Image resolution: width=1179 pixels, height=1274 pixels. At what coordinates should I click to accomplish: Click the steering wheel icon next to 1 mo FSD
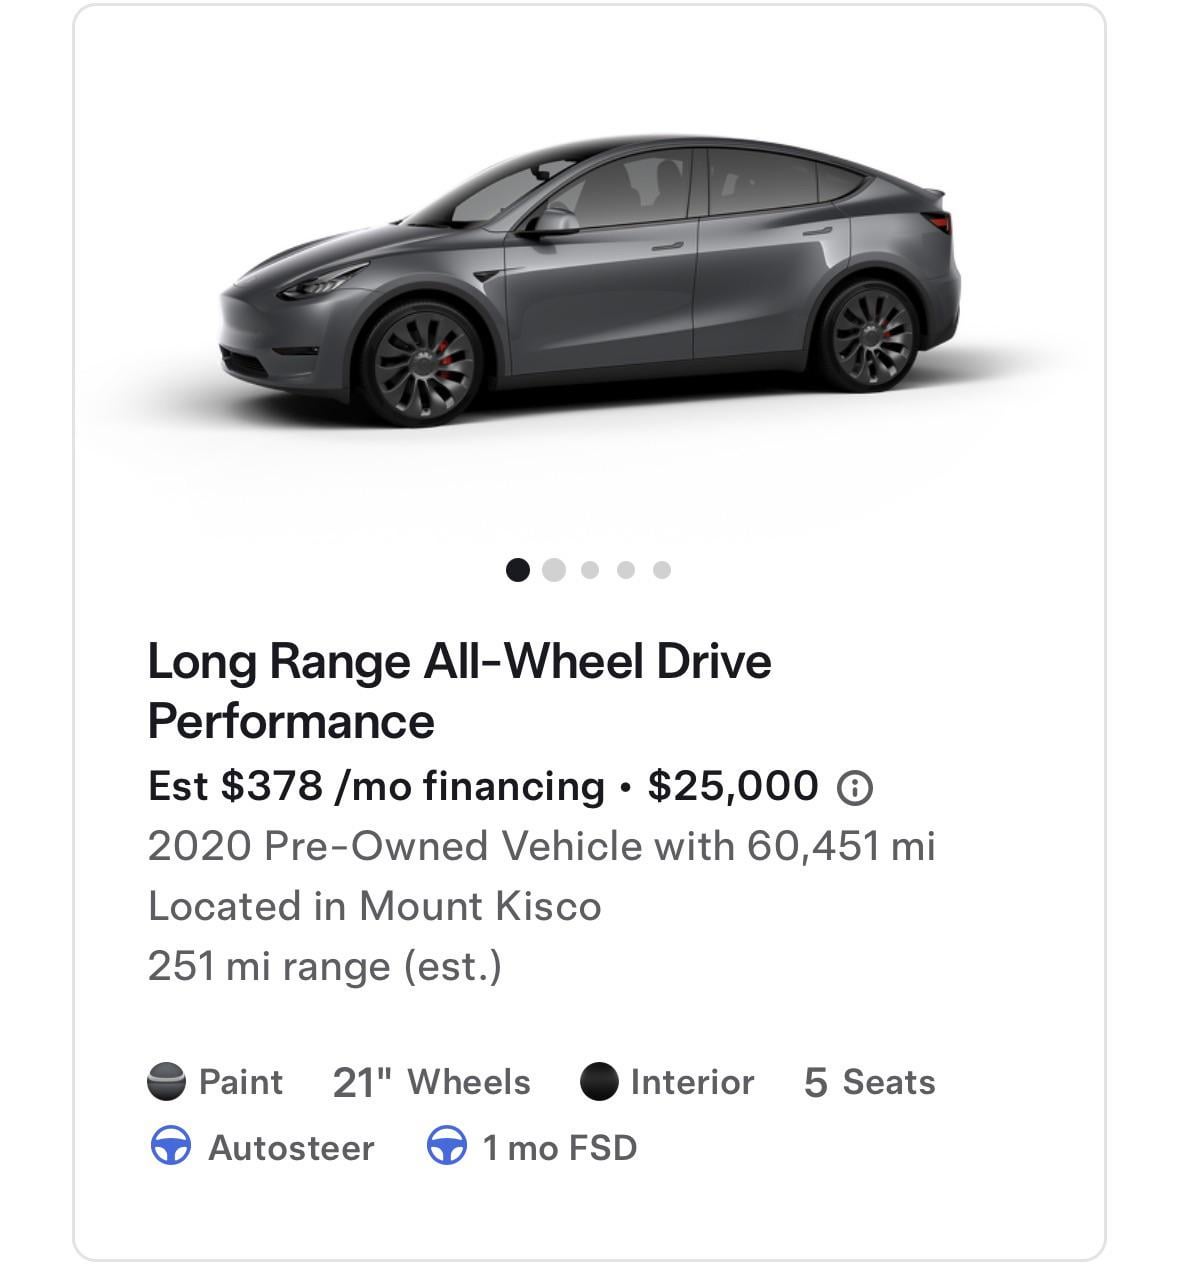pos(446,1146)
